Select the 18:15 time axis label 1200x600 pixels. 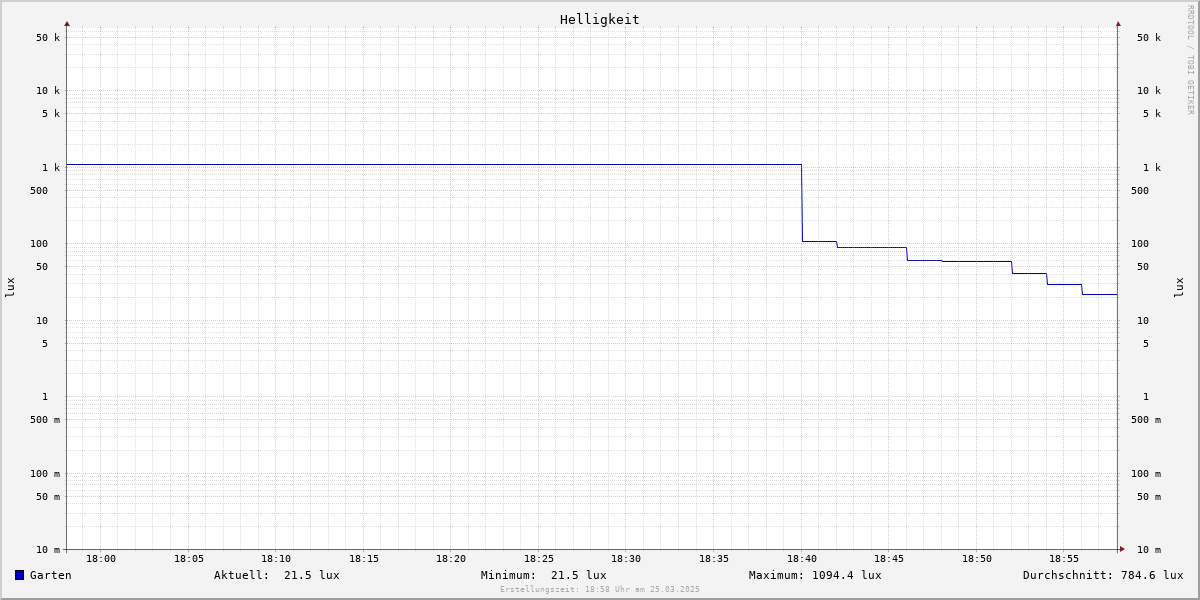click(364, 559)
